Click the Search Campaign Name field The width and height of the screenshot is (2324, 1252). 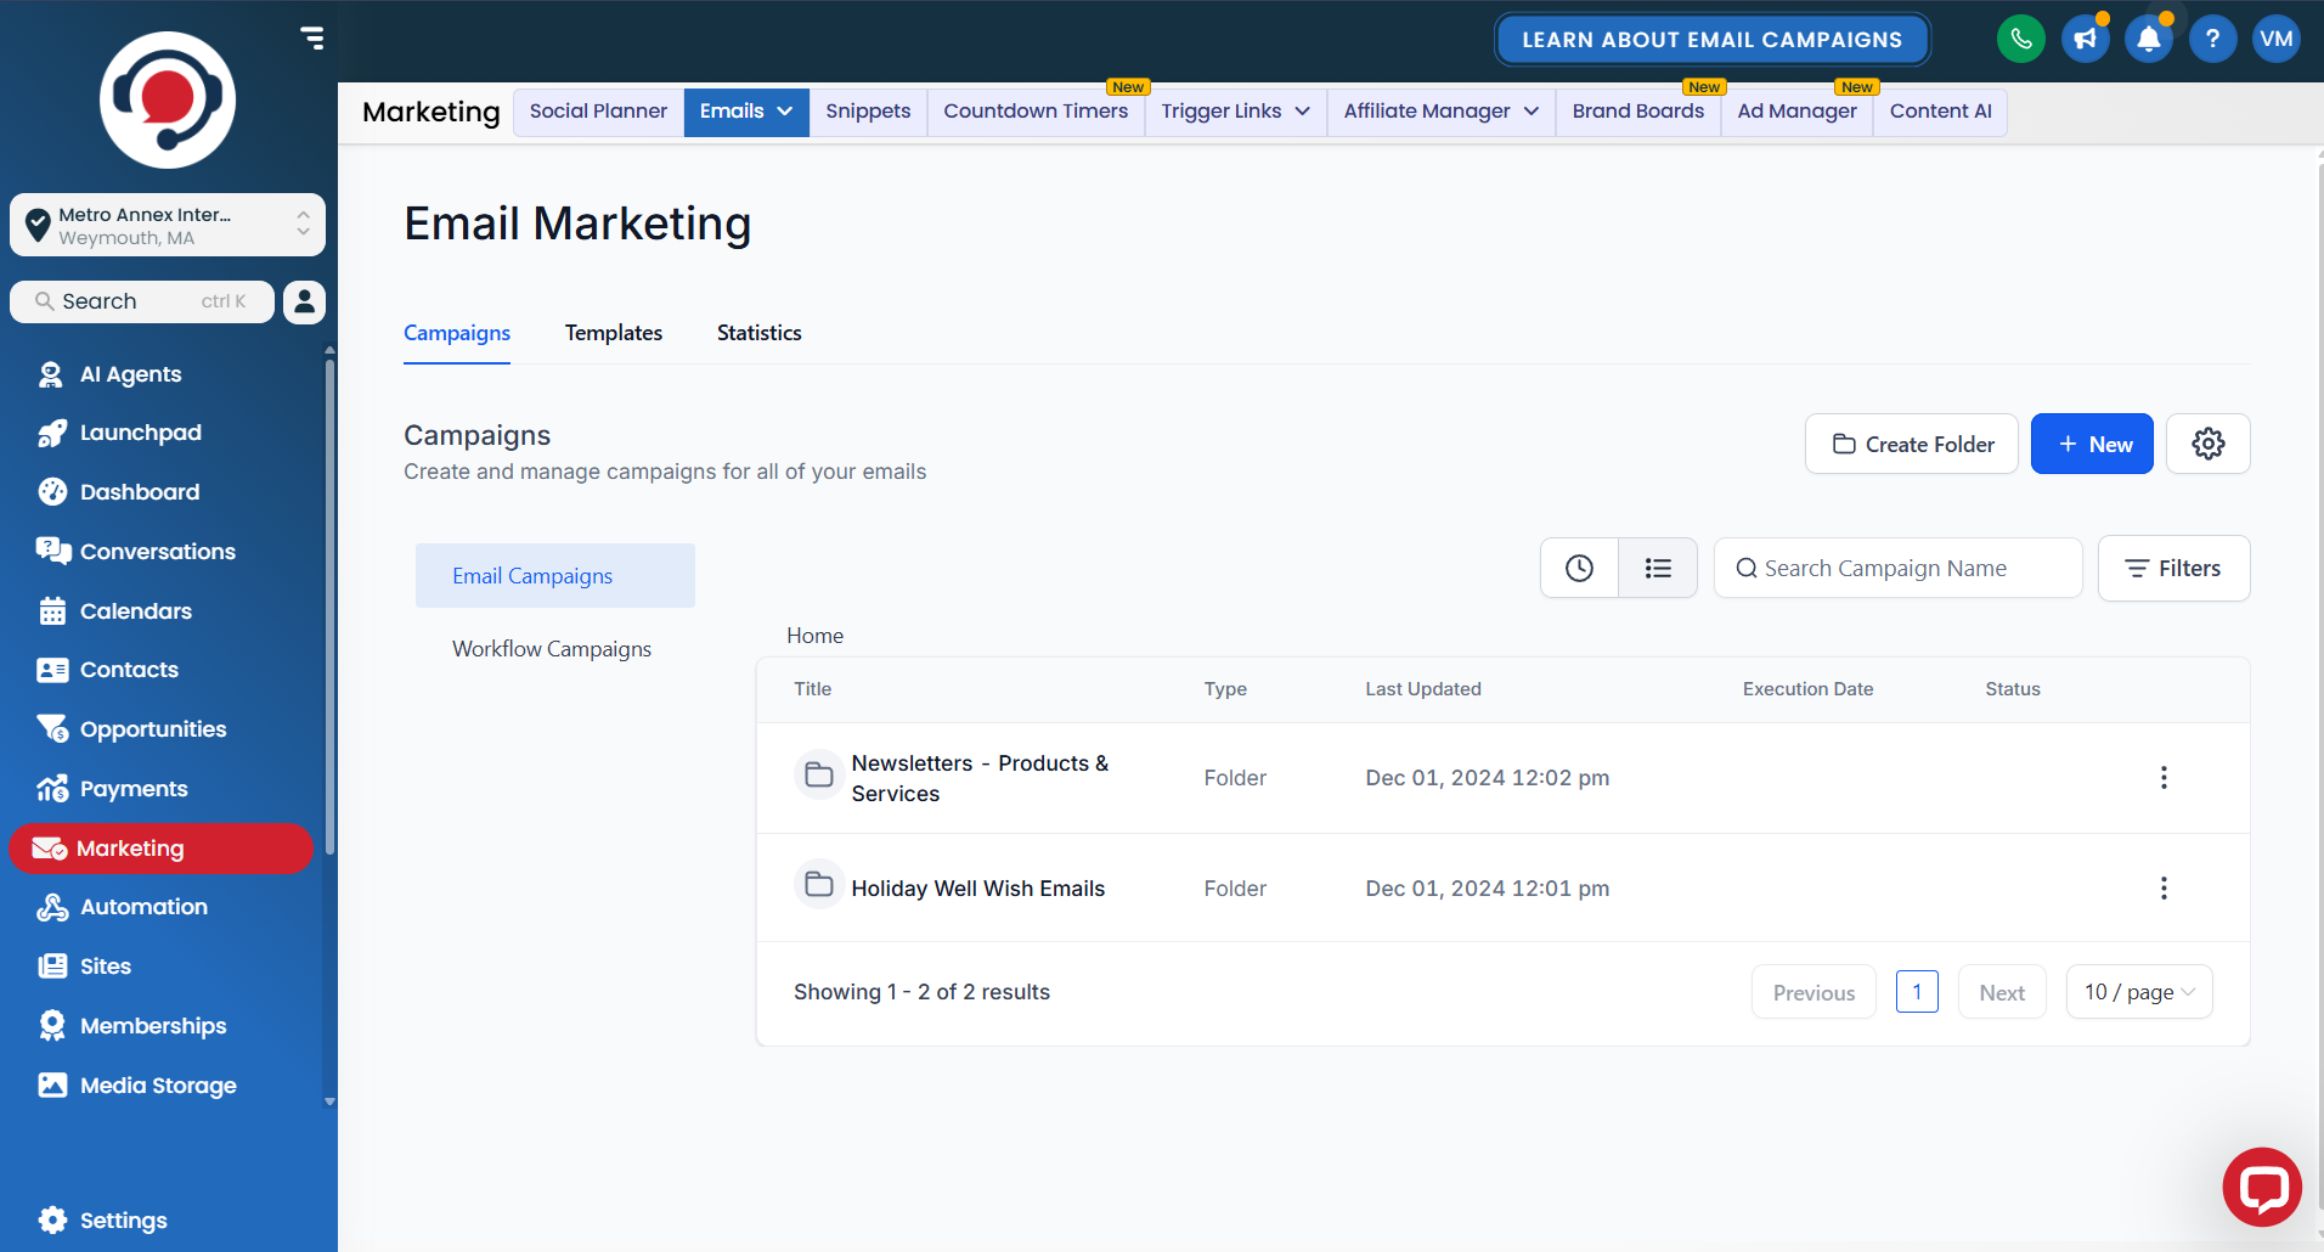pyautogui.click(x=1898, y=568)
